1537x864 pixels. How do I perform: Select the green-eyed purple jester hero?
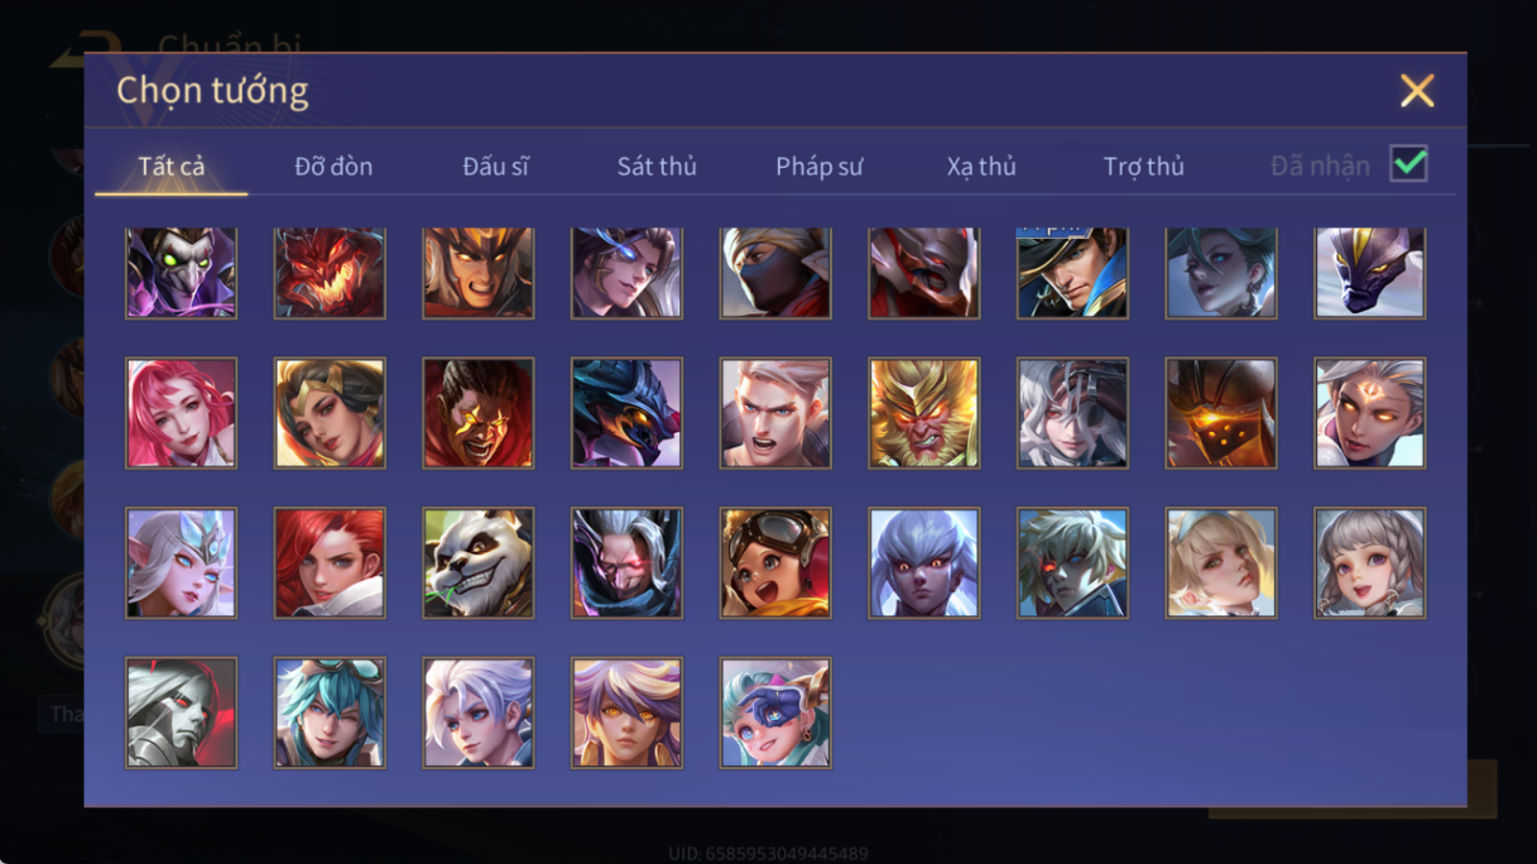click(x=181, y=272)
